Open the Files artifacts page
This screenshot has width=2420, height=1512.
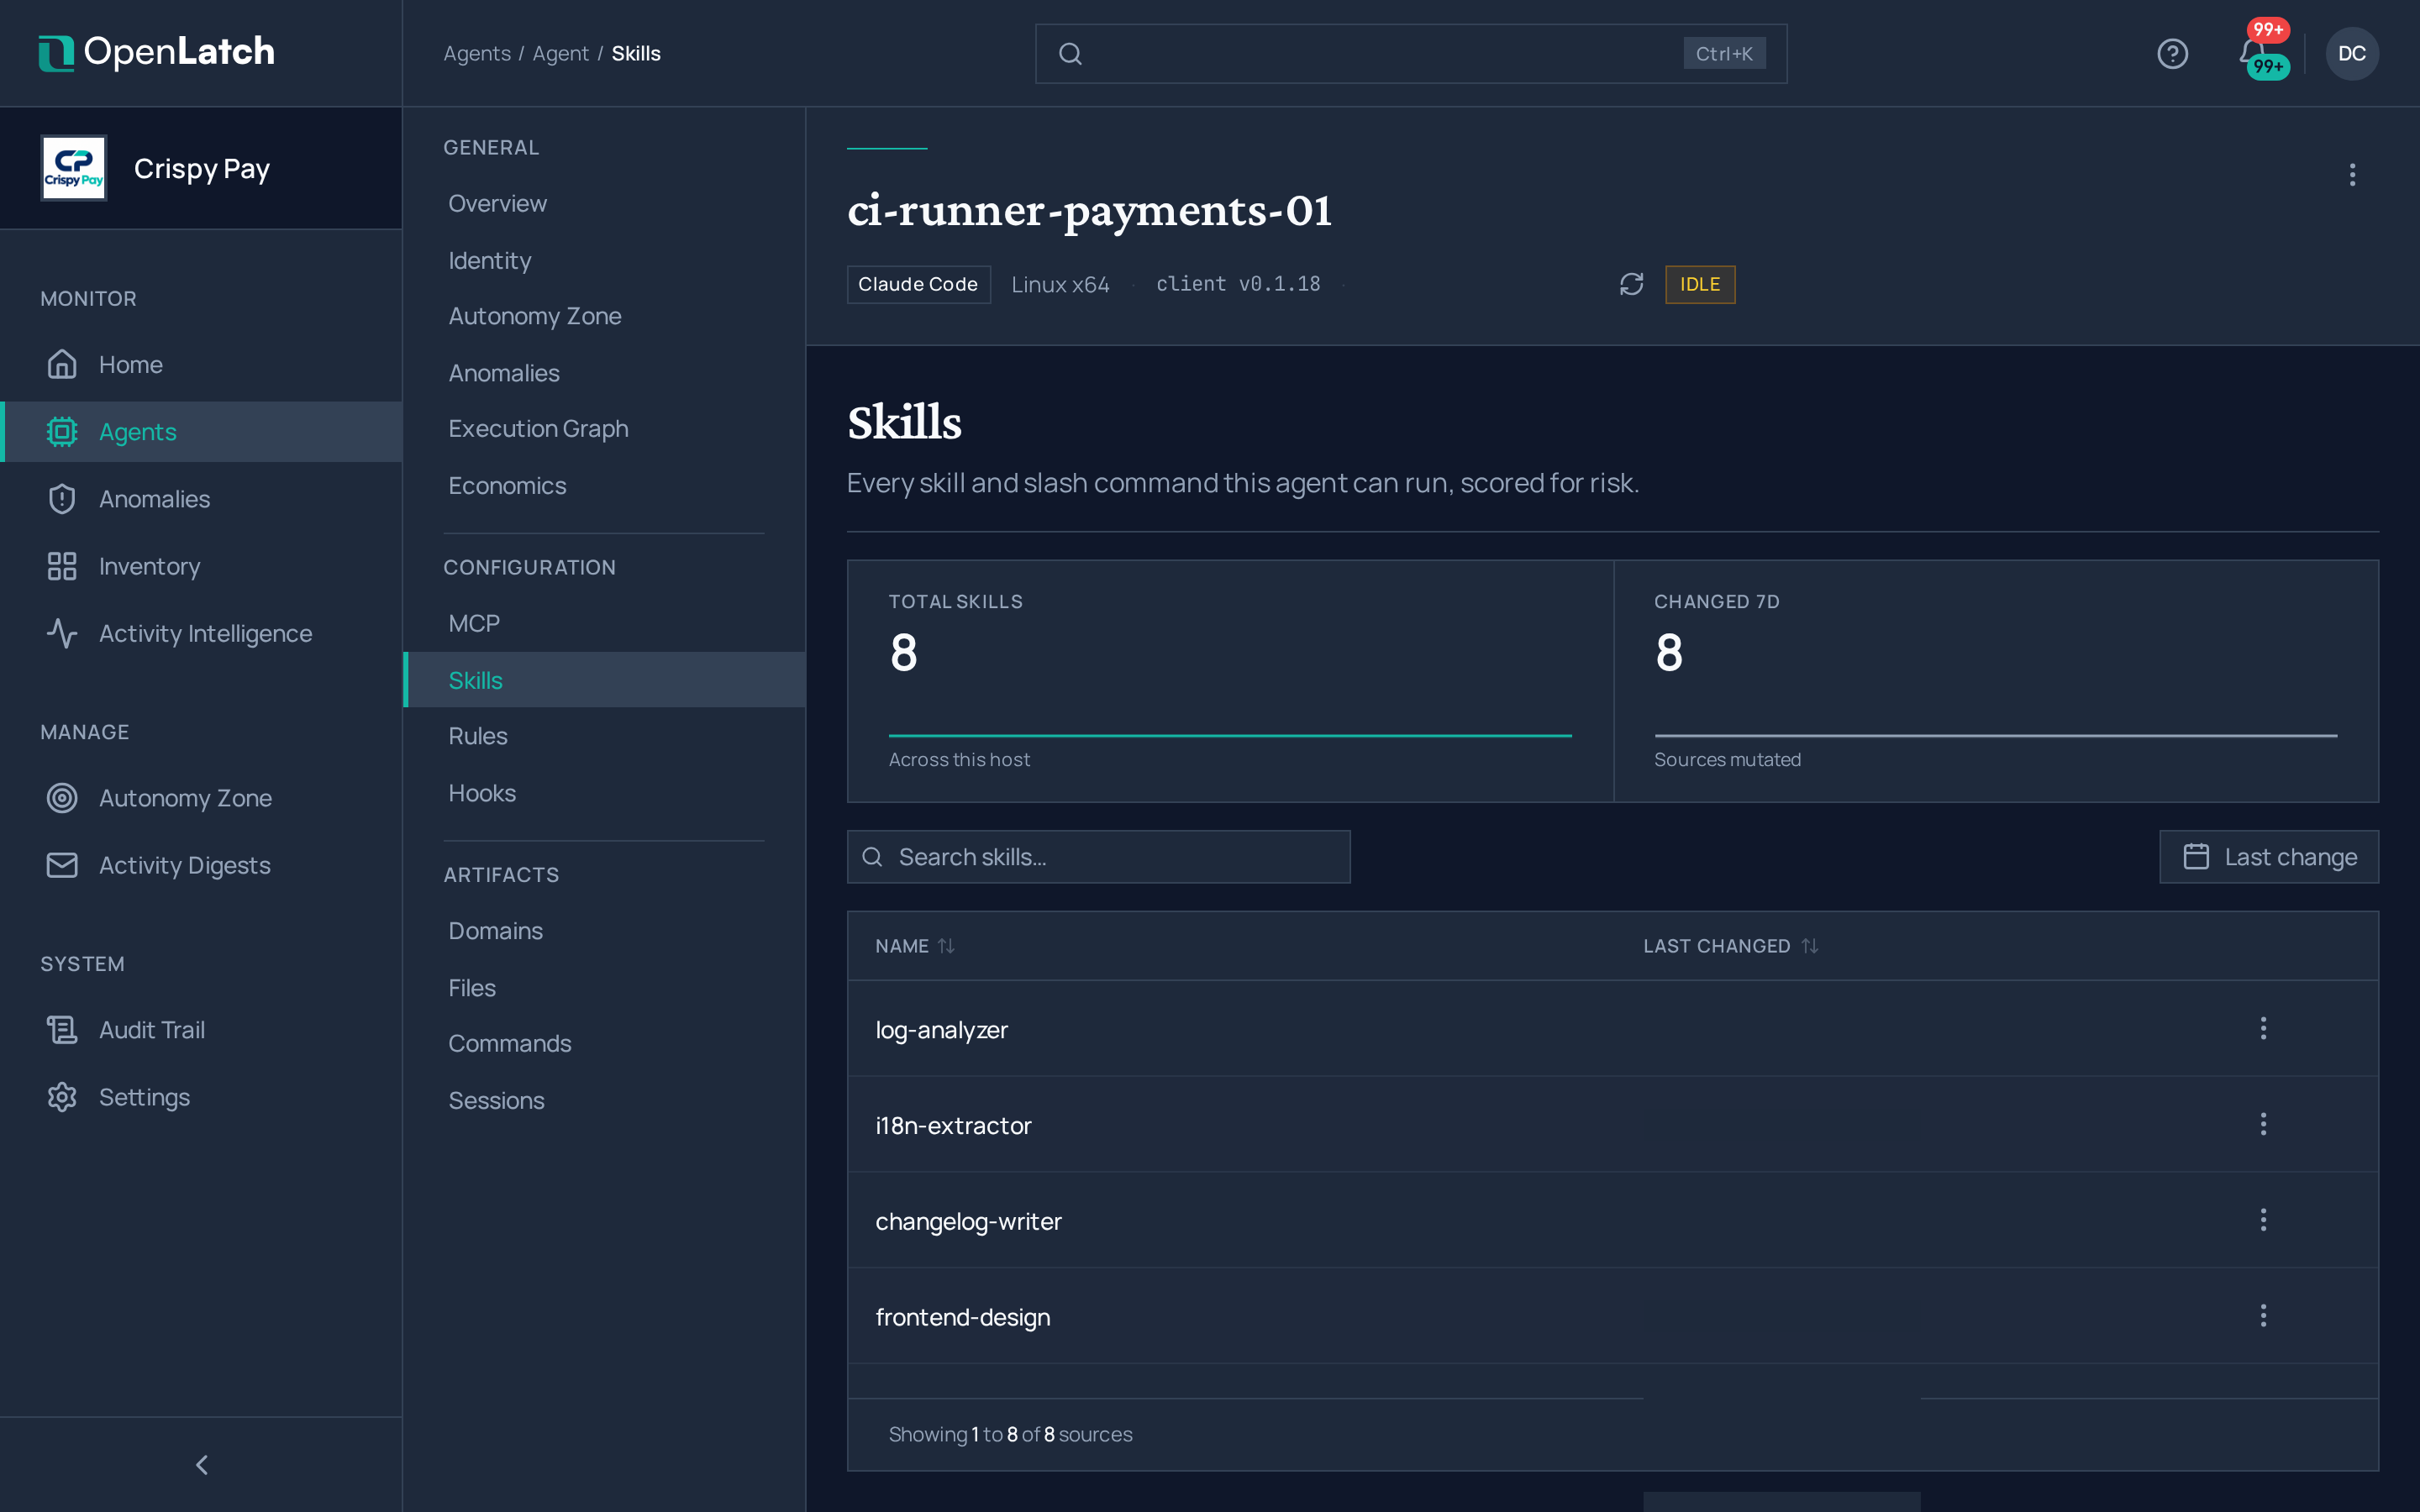(x=604, y=987)
